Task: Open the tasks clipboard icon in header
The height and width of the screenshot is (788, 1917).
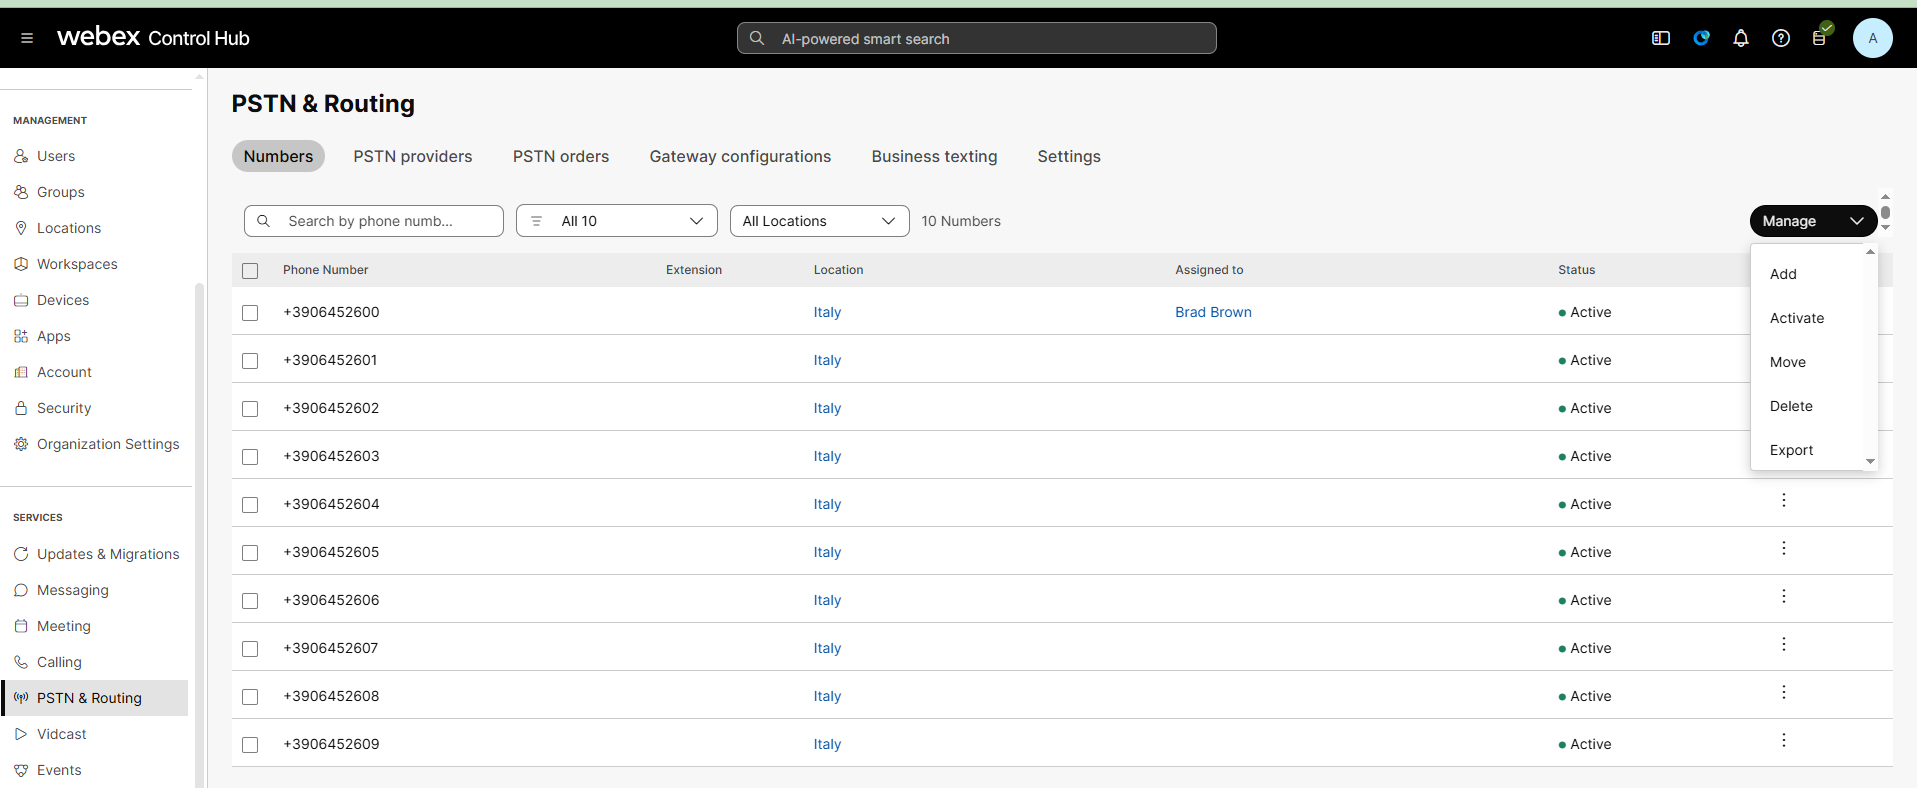Action: pos(1819,38)
